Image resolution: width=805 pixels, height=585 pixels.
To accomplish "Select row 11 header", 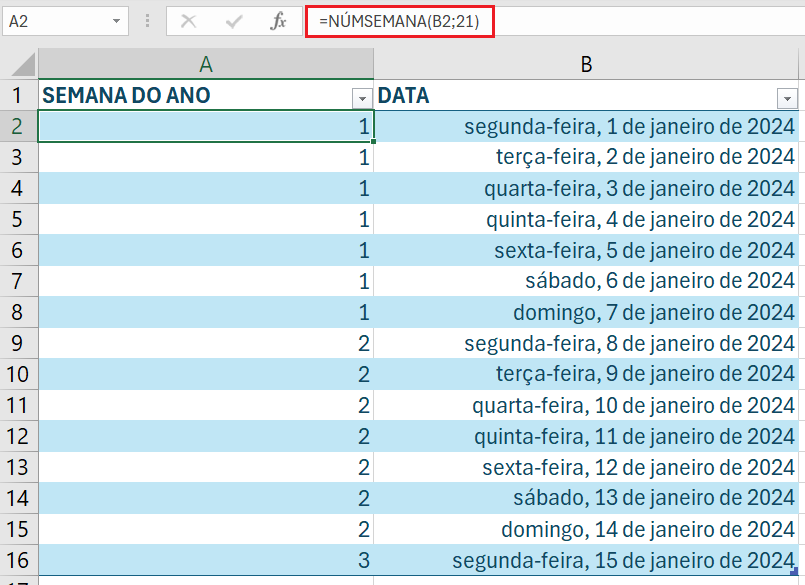I will coord(18,405).
